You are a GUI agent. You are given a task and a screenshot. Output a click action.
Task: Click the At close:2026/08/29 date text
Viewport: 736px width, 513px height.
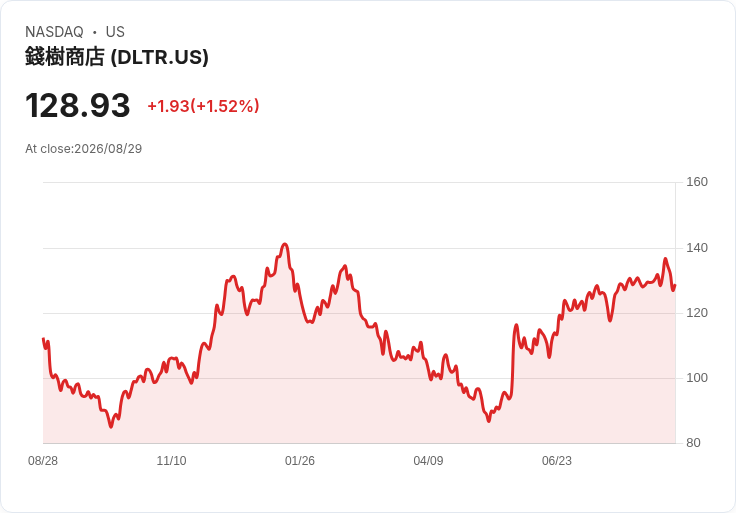pos(84,149)
